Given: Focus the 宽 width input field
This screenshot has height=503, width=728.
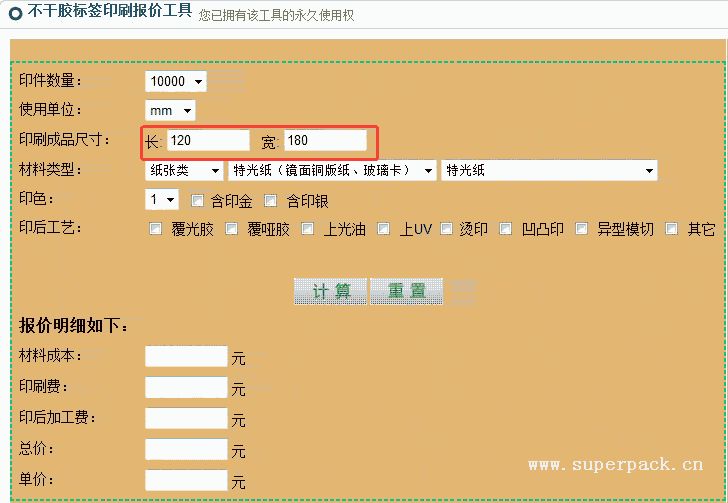Looking at the screenshot, I should [325, 141].
